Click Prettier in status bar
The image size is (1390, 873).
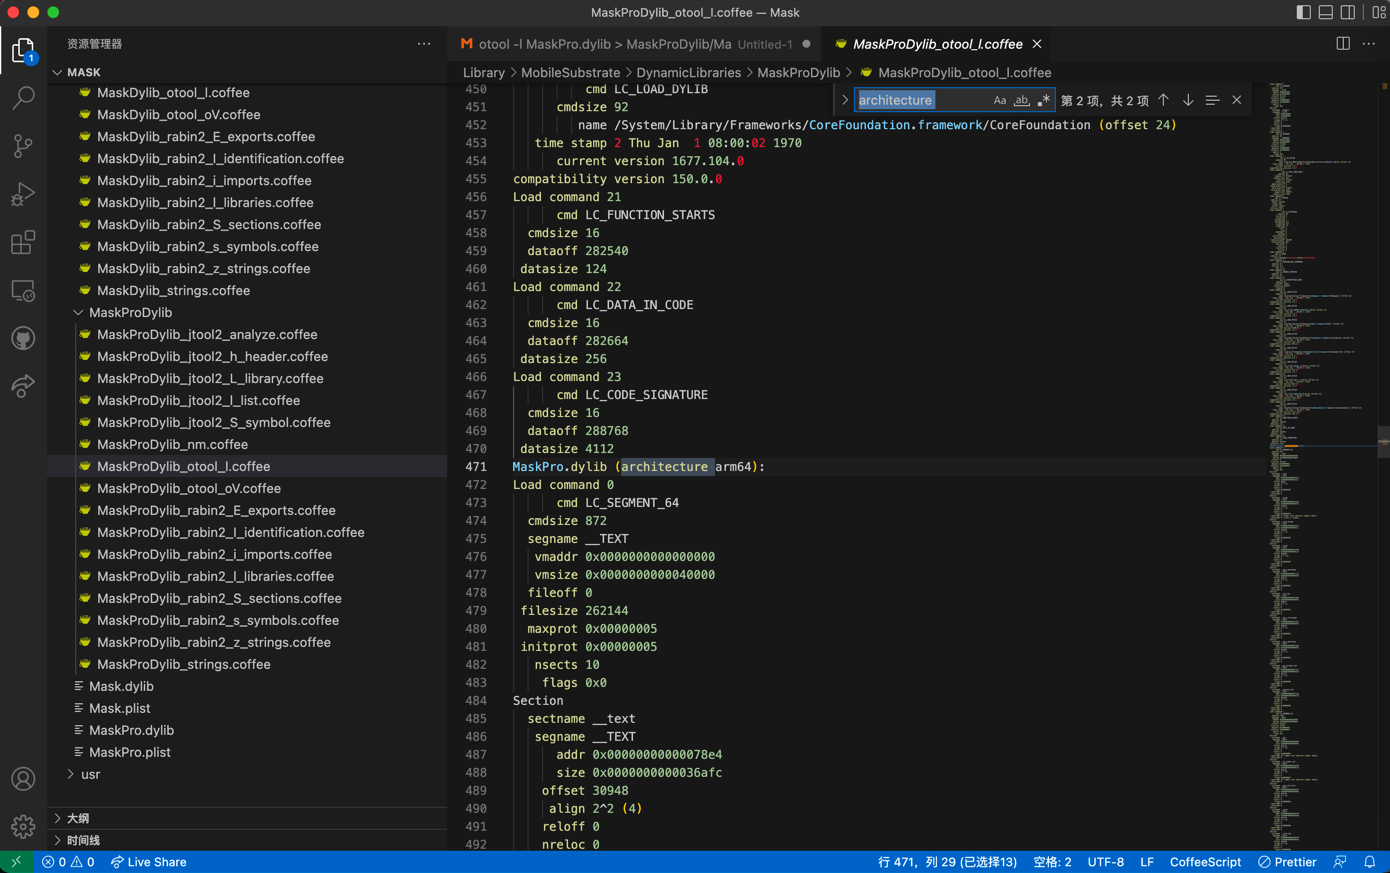1287,862
